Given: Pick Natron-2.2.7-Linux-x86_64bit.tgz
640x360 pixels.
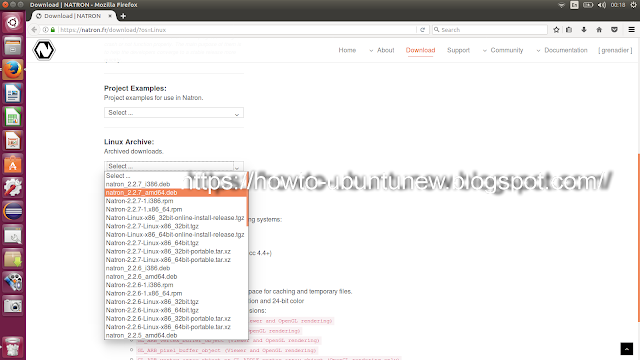Looking at the screenshot, I should (176, 243).
